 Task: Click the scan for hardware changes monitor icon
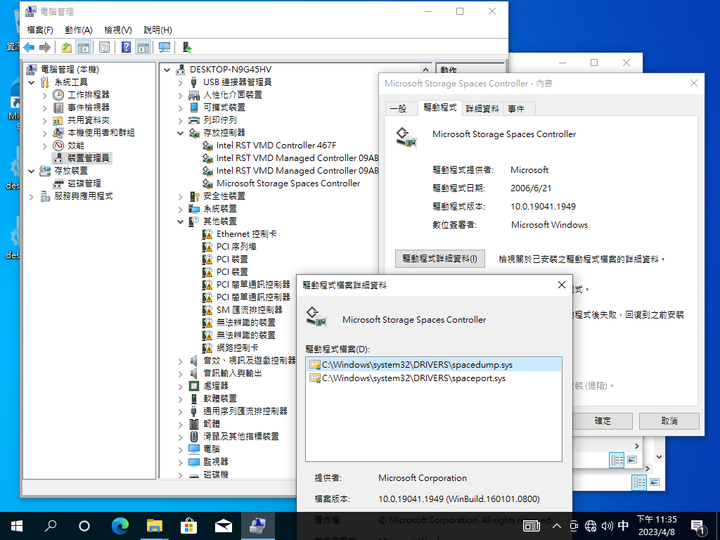(164, 47)
